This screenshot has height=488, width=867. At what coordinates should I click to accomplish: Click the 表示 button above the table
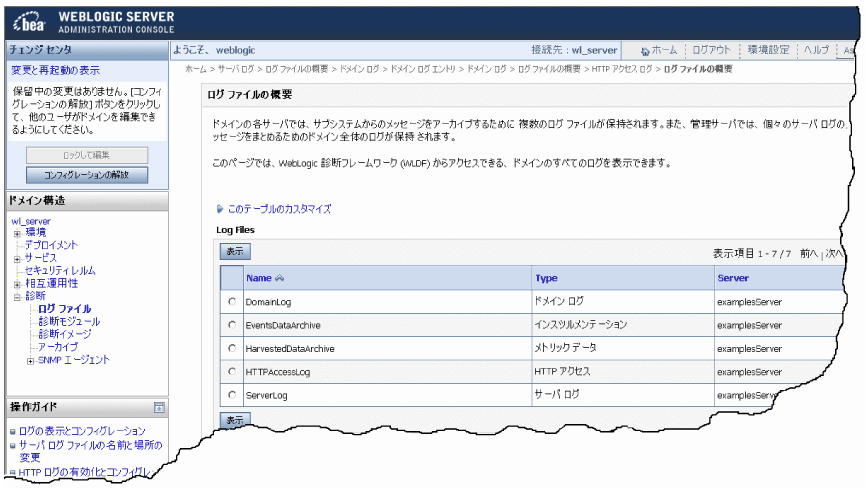235,251
